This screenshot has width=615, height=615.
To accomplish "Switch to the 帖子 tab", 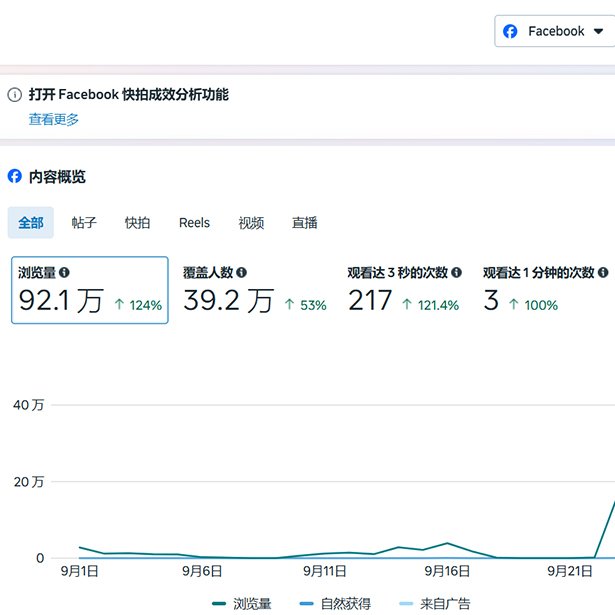I will point(84,222).
